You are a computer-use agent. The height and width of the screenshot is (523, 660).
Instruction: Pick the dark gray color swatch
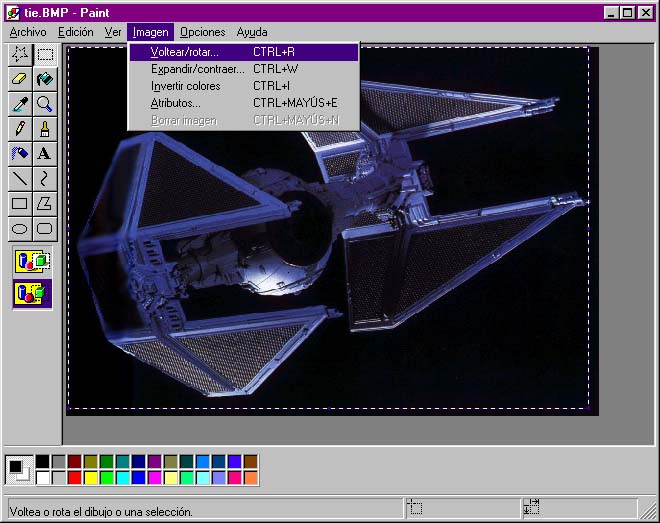[59, 462]
